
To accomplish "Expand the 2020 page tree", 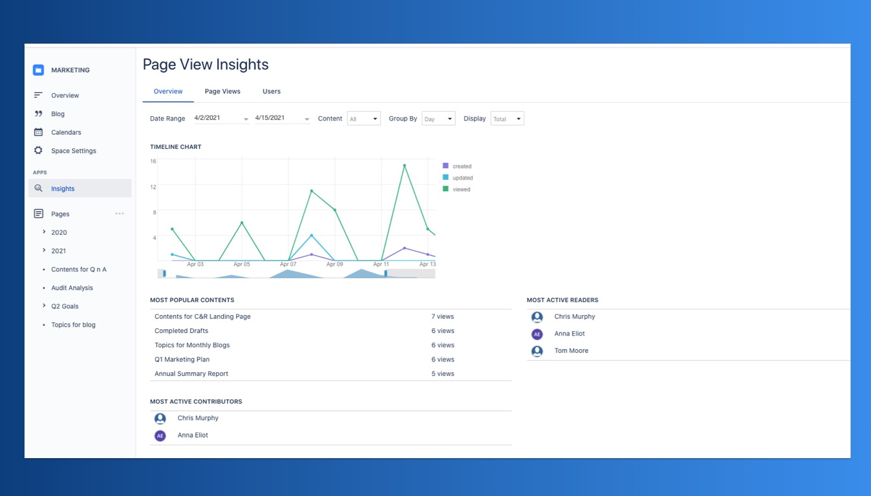I will pos(44,232).
